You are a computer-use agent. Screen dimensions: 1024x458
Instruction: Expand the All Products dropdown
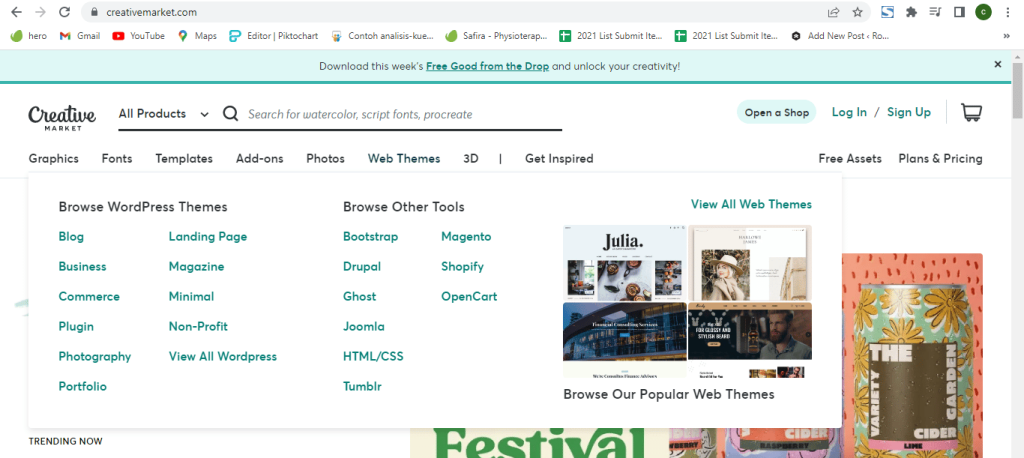point(163,114)
